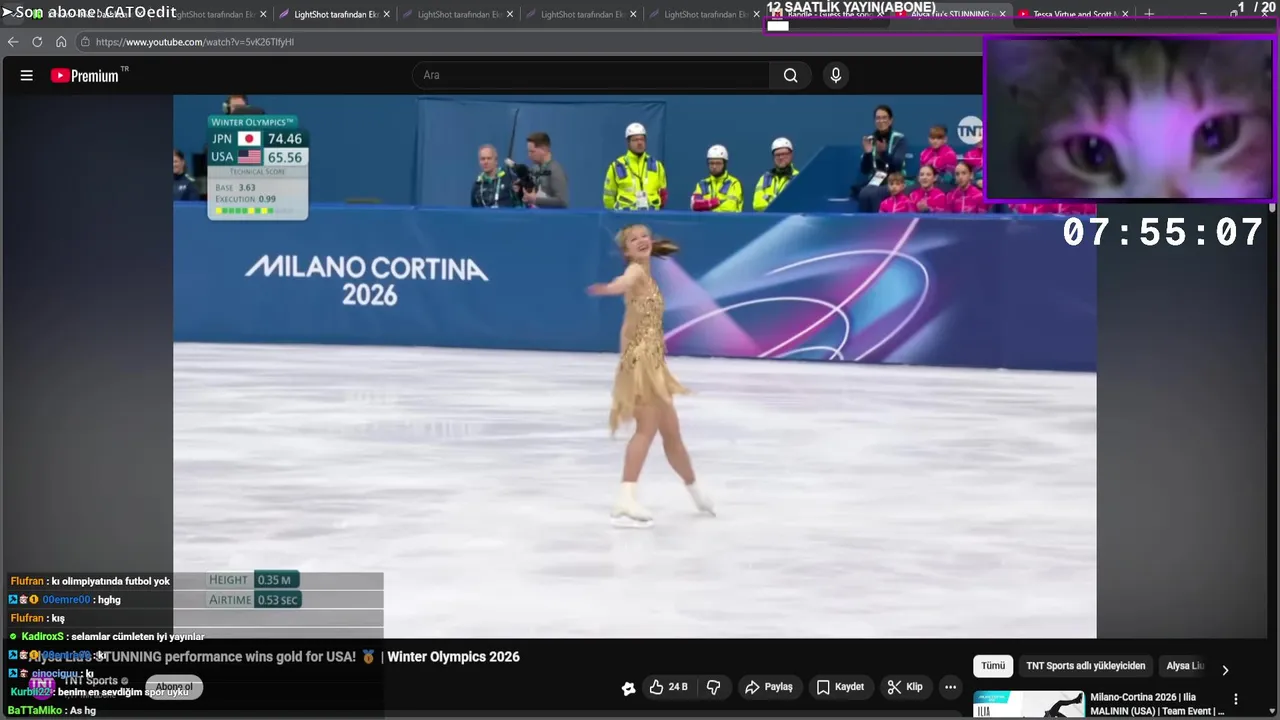Switch to the fifth LightShot tab
This screenshot has width=1280, height=720.
click(x=704, y=14)
